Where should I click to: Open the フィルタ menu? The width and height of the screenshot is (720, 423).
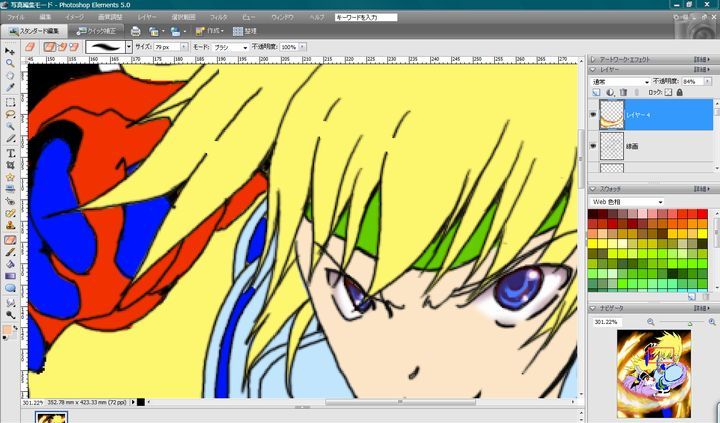[x=219, y=17]
